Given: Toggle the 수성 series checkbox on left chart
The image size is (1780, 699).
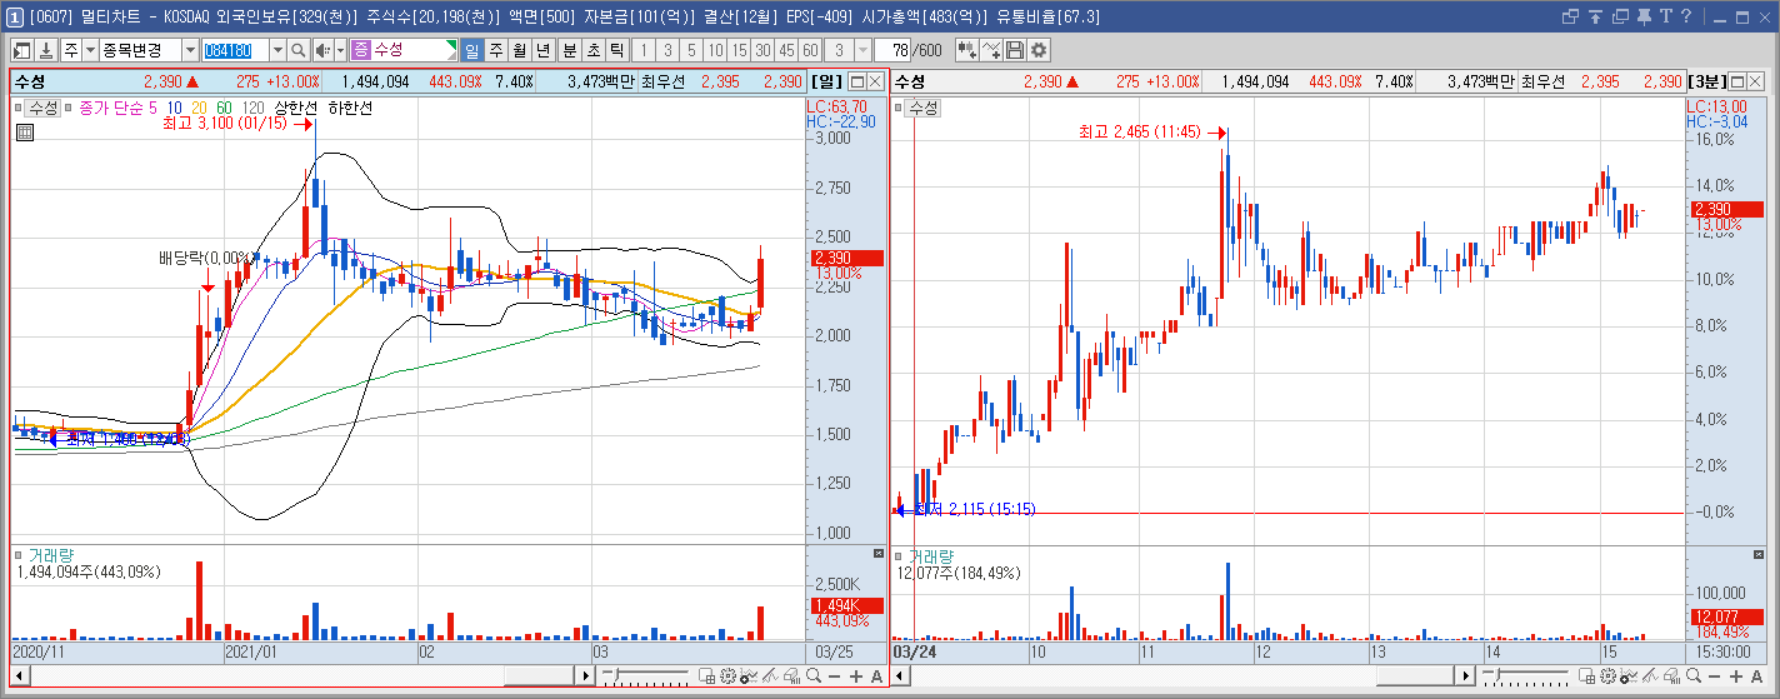Looking at the screenshot, I should (x=18, y=108).
